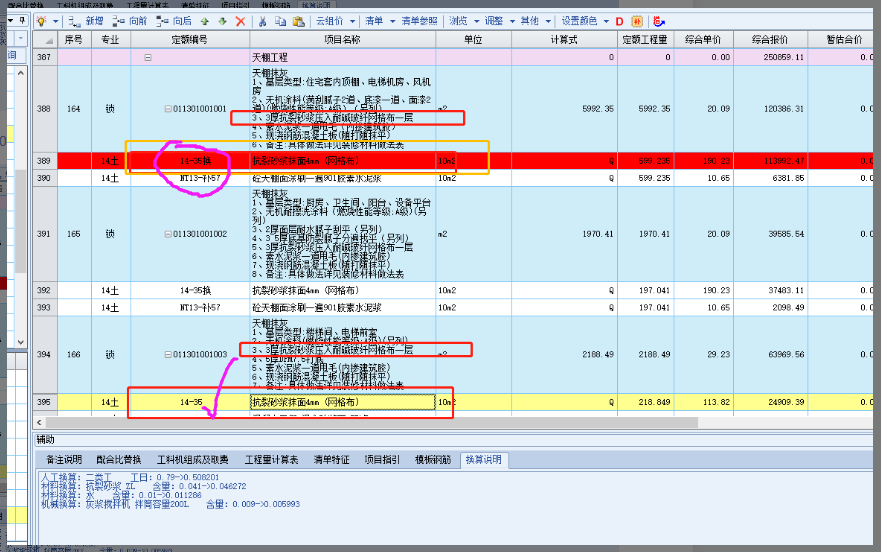Select code cell 14-35 in row 395
This screenshot has width=881, height=552.
pyautogui.click(x=190, y=402)
